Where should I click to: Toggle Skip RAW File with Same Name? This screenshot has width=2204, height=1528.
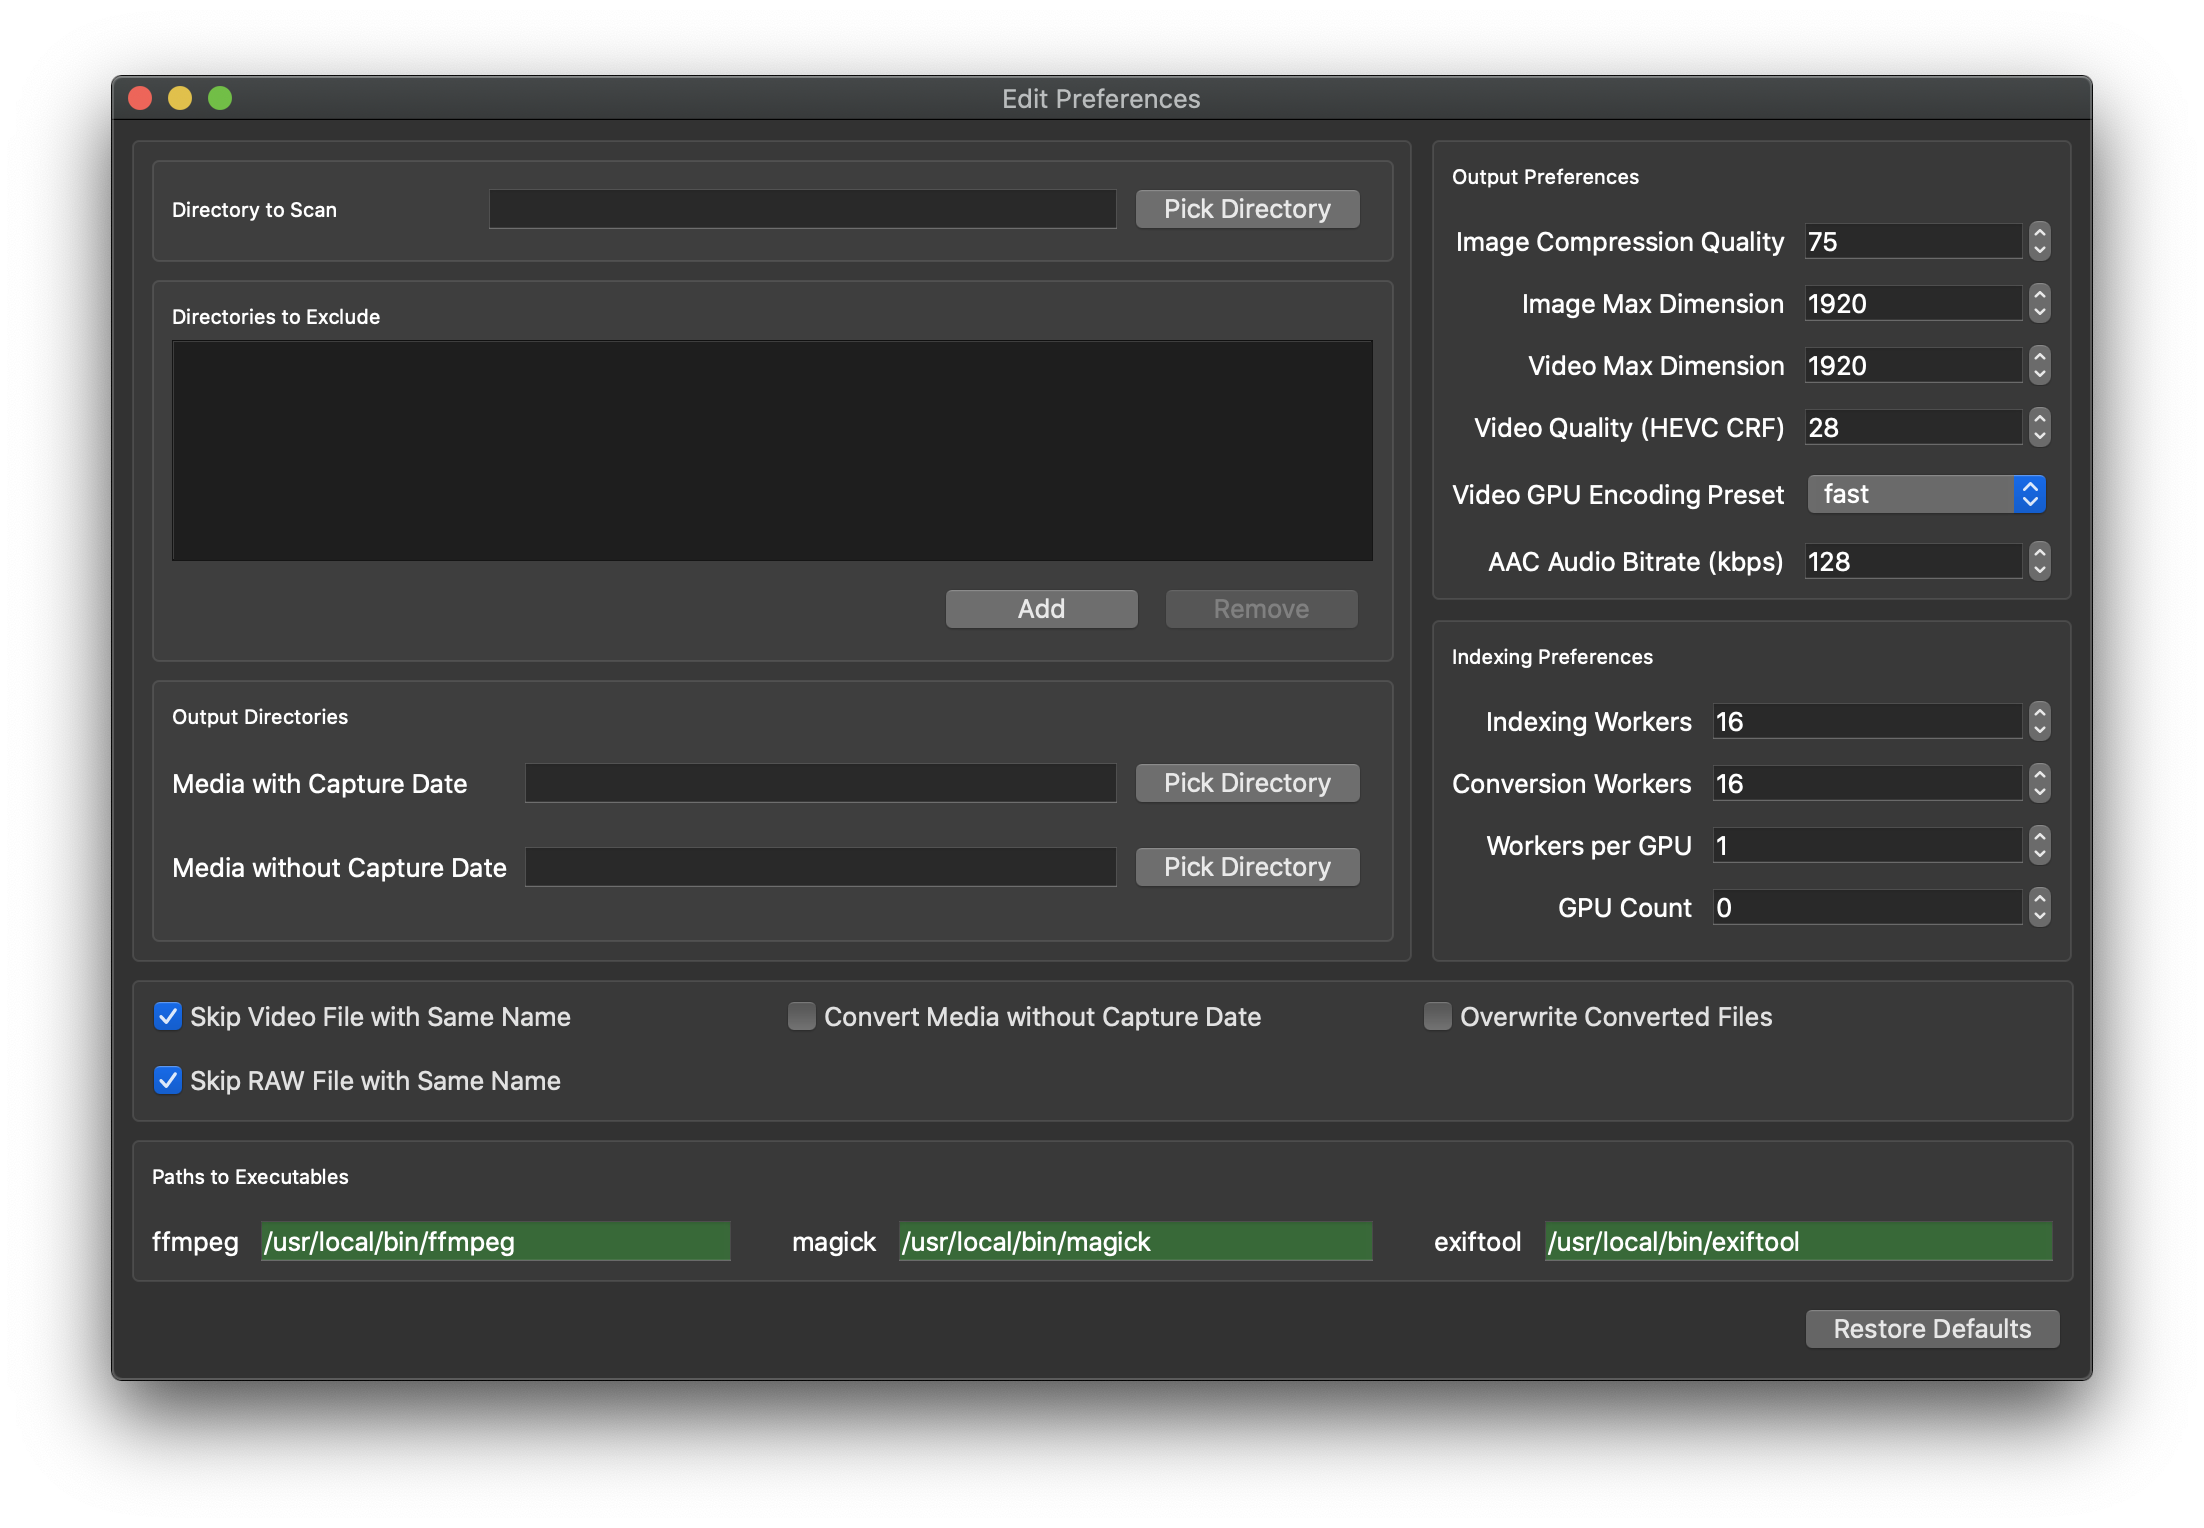pos(166,1081)
